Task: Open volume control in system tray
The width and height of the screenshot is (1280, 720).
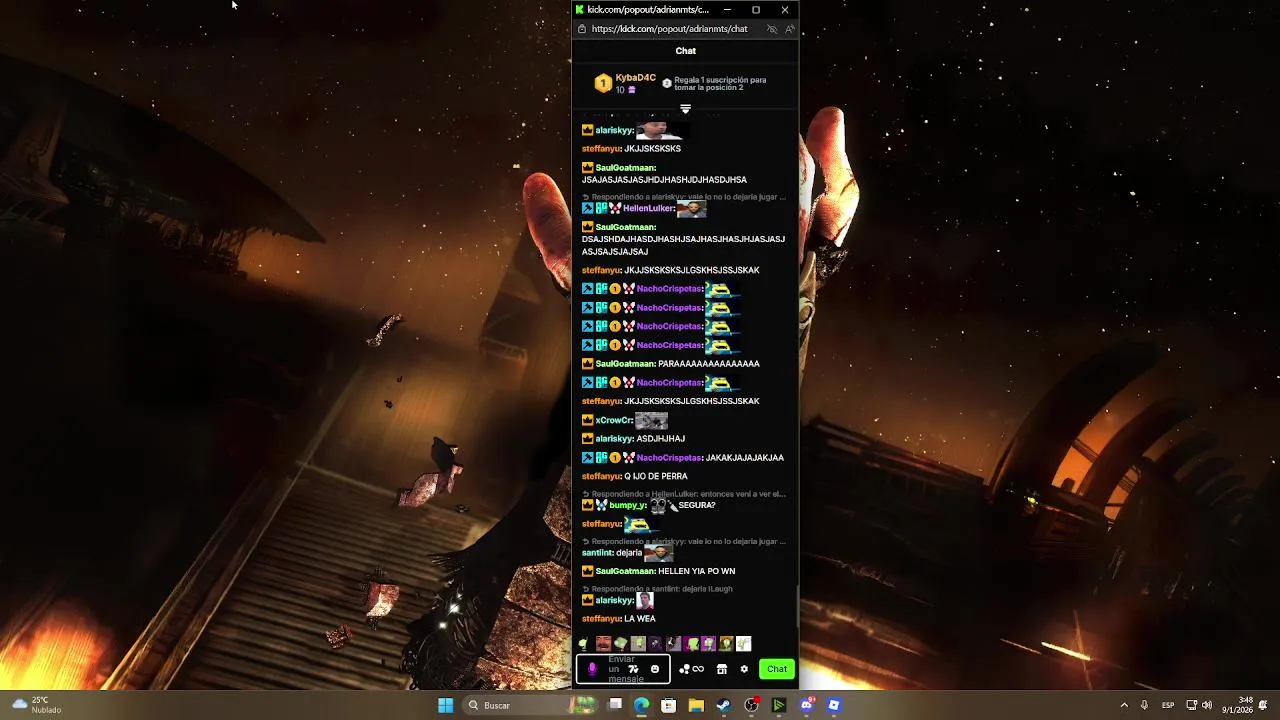Action: click(x=1207, y=705)
